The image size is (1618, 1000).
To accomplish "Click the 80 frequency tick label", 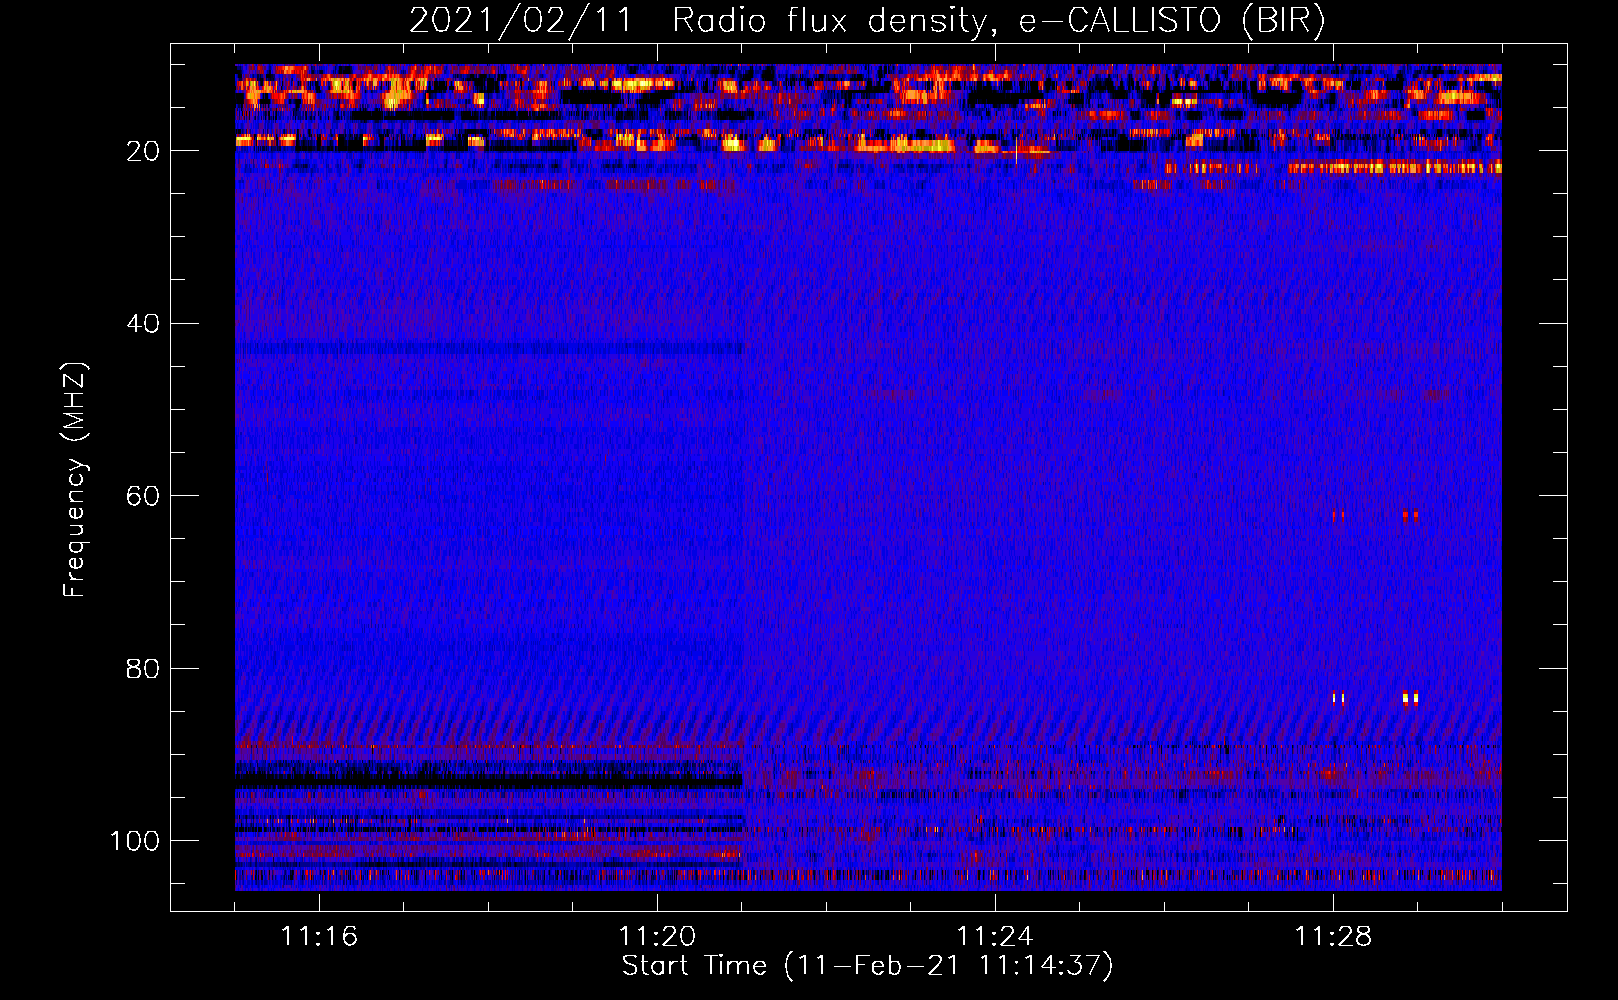I will (143, 668).
